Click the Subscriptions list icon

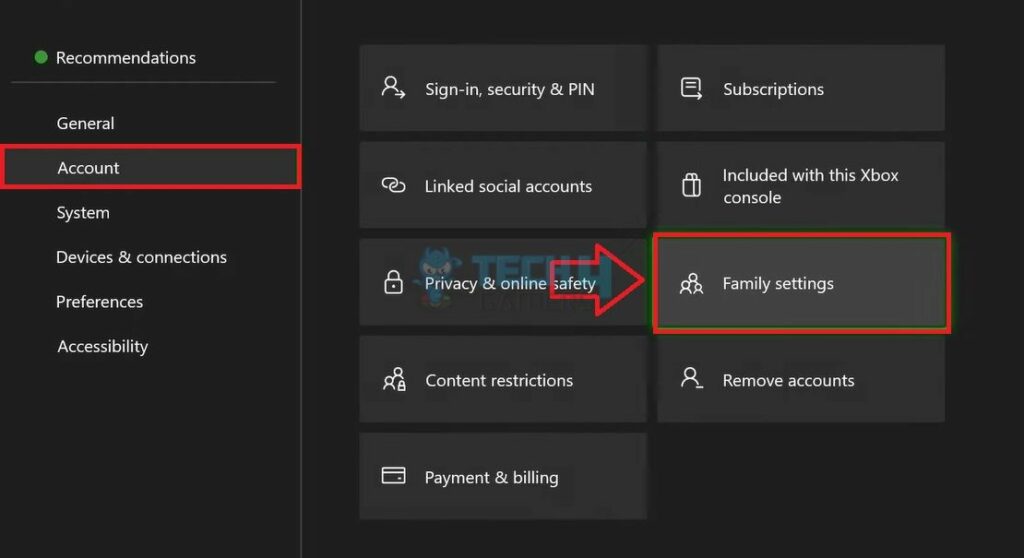click(691, 88)
